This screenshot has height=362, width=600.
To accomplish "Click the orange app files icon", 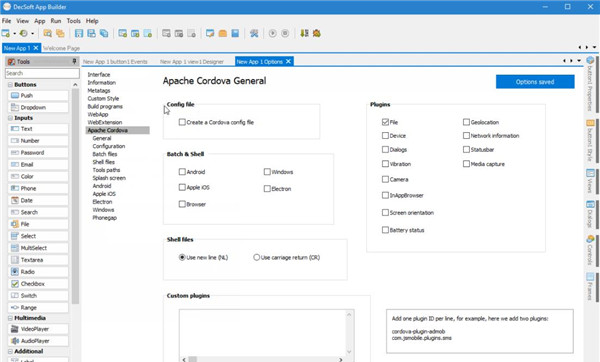I will coord(222,34).
